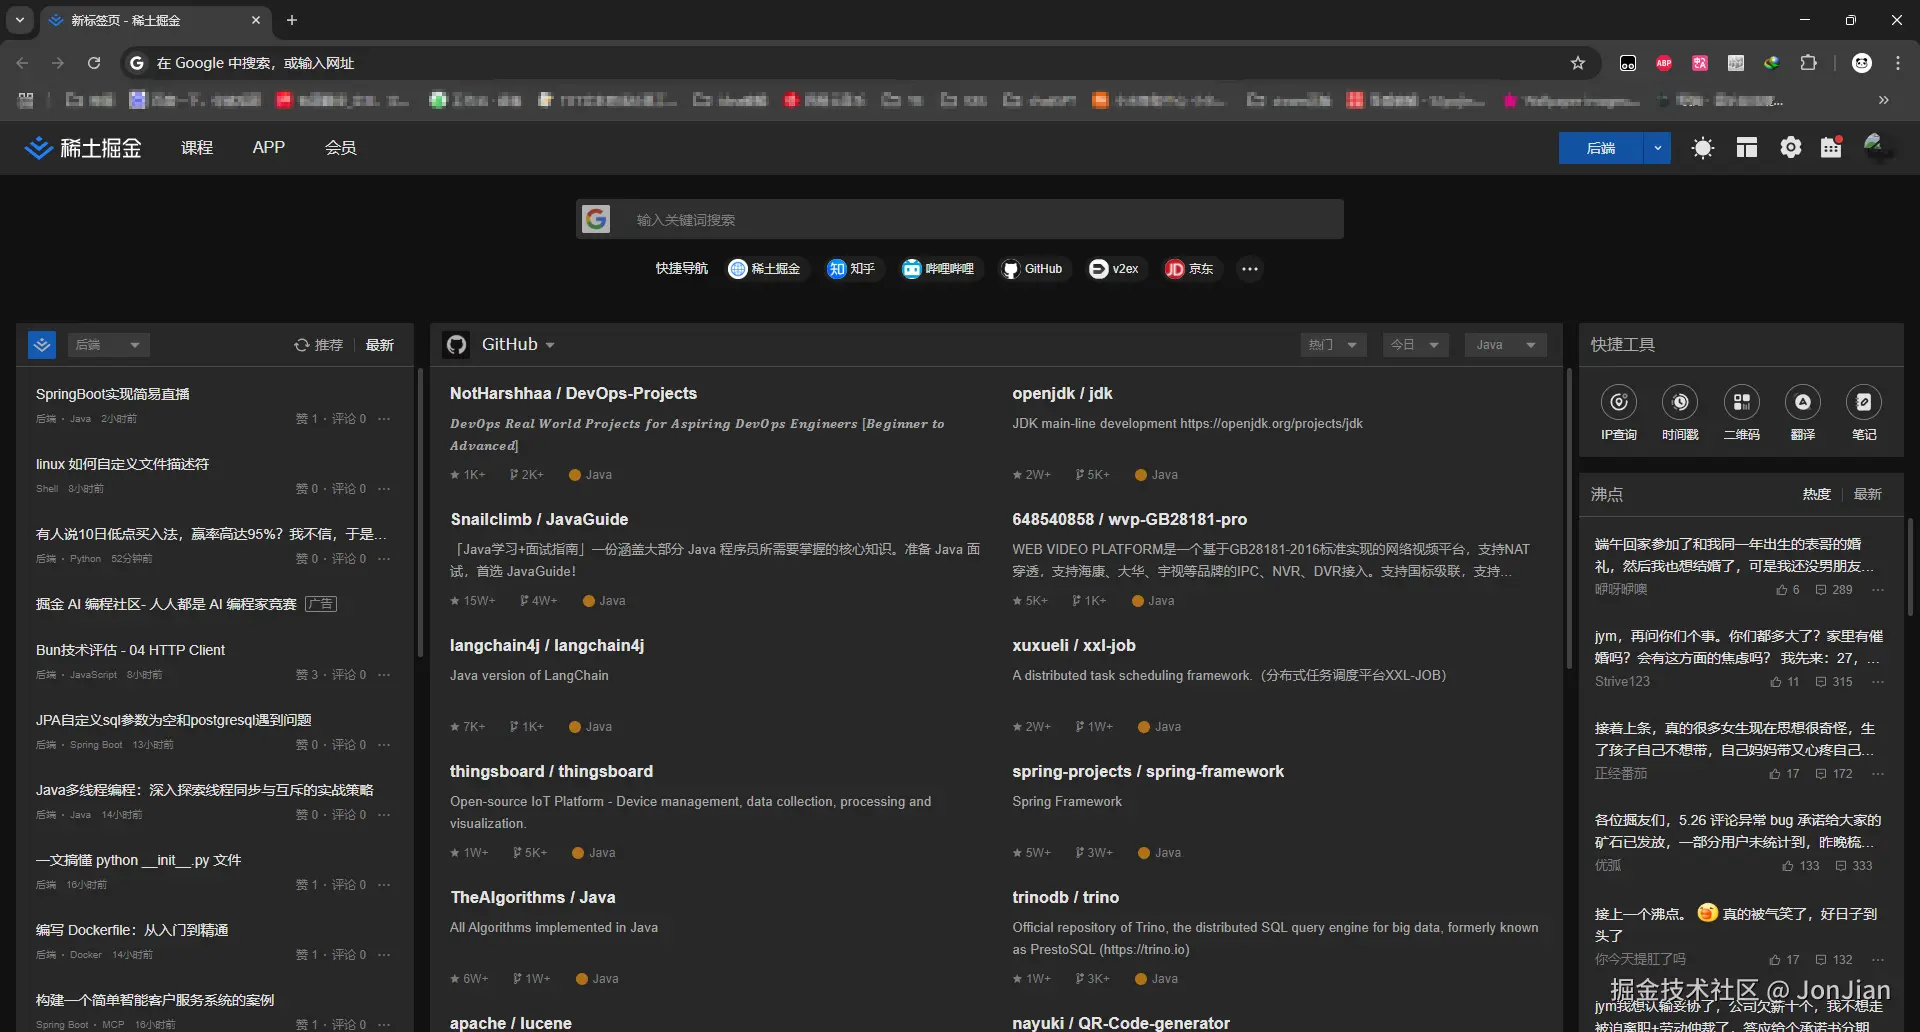
Task: Expand the arrow beside blue 后端 button
Action: point(1657,148)
